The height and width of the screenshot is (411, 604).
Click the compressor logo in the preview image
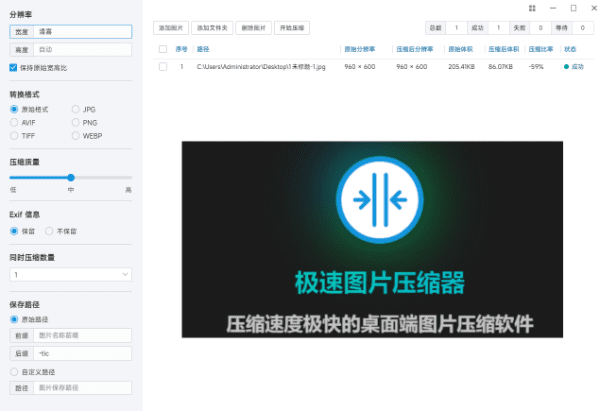372,202
